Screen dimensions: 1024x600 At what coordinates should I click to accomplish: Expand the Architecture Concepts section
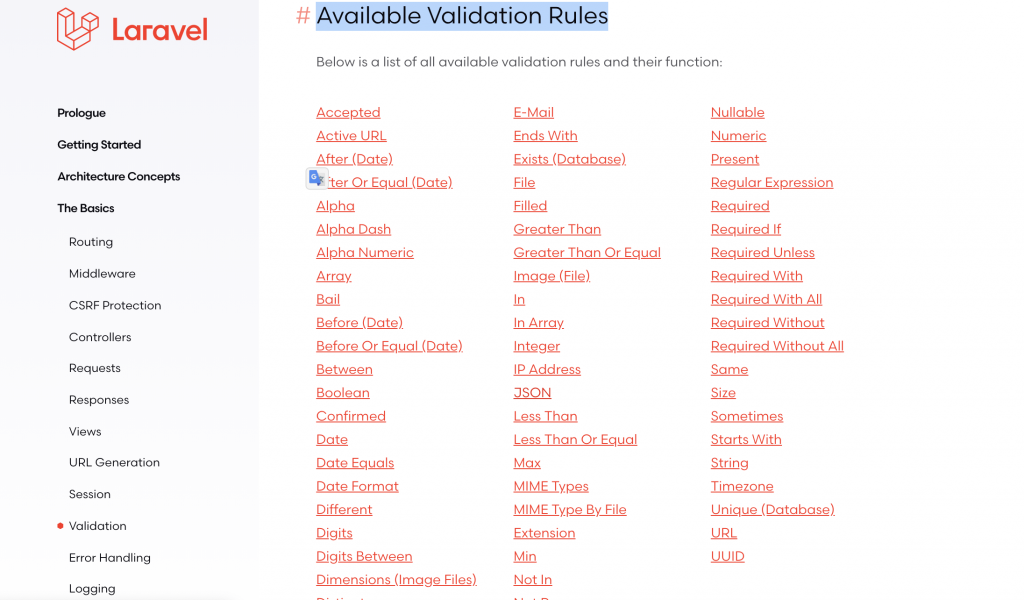118,176
